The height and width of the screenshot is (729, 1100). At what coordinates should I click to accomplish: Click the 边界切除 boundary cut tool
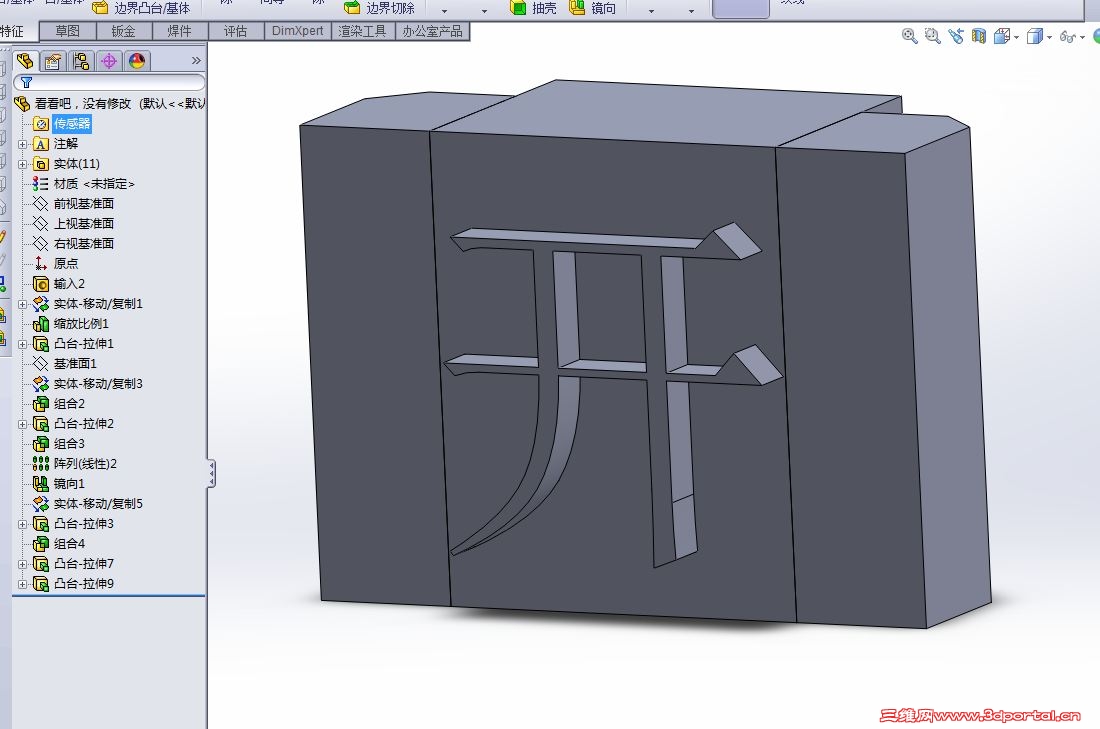coord(380,8)
